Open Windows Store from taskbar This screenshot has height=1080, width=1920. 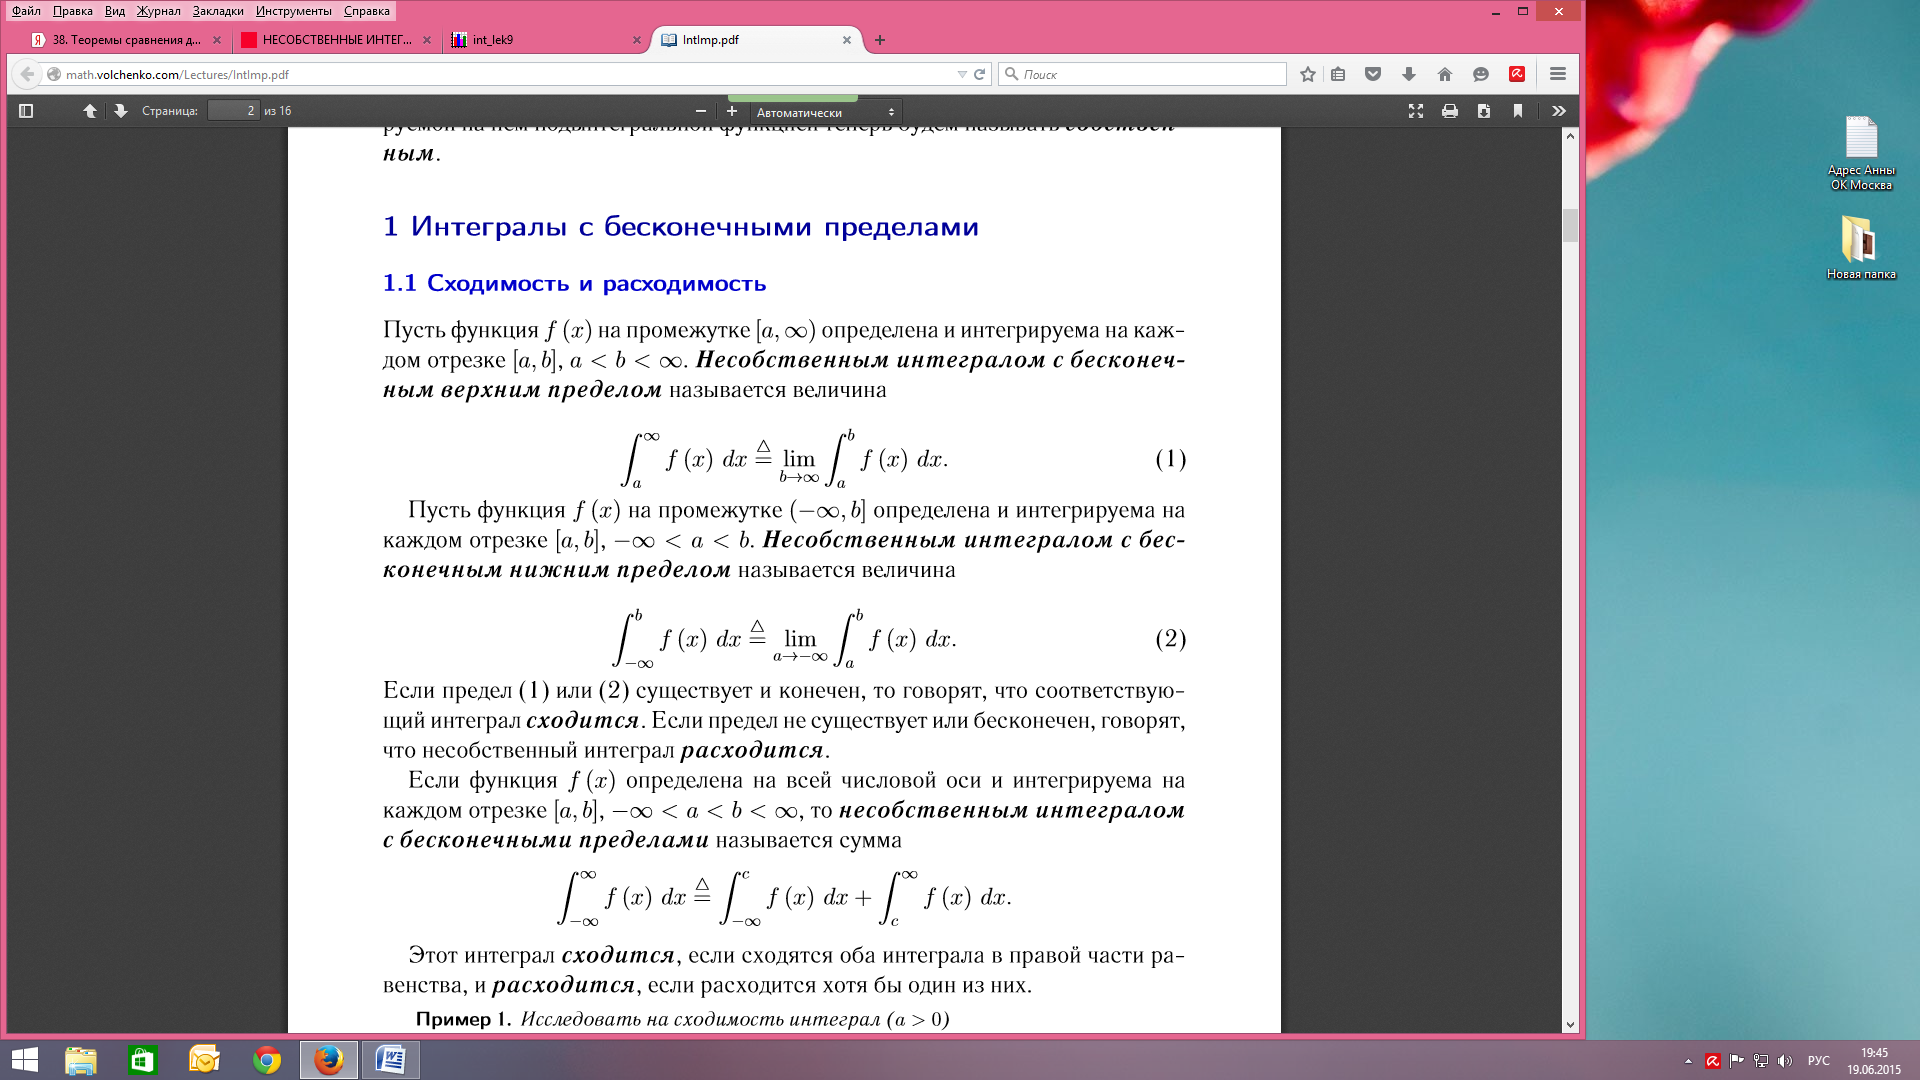tap(142, 1060)
